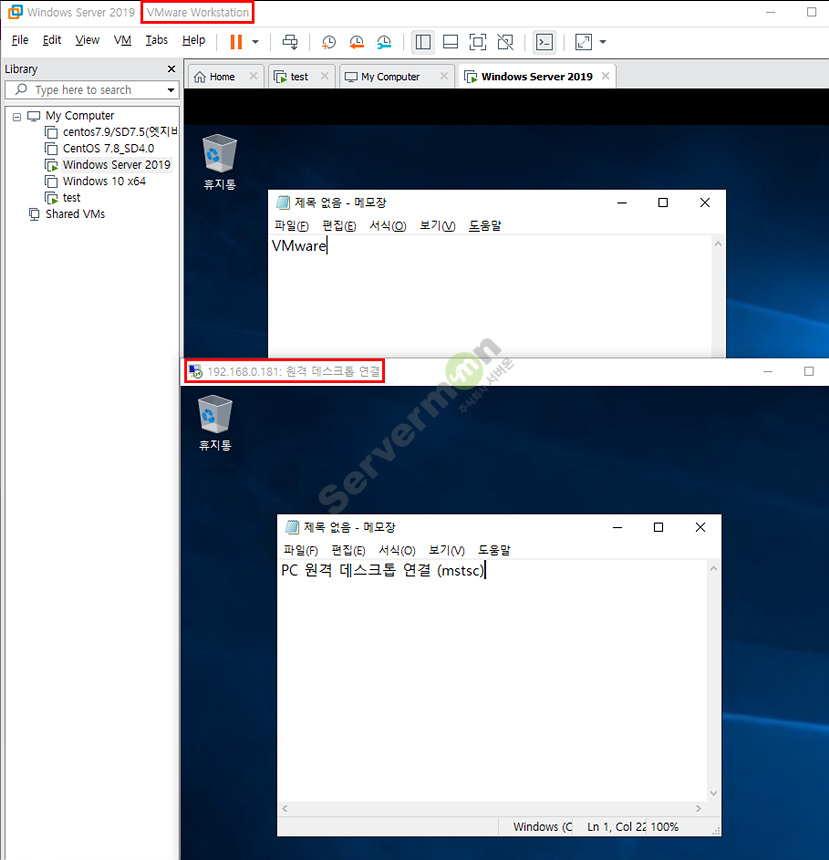Viewport: 829px width, 860px height.
Task: Revert the VM to its last snapshot
Action: 357,42
